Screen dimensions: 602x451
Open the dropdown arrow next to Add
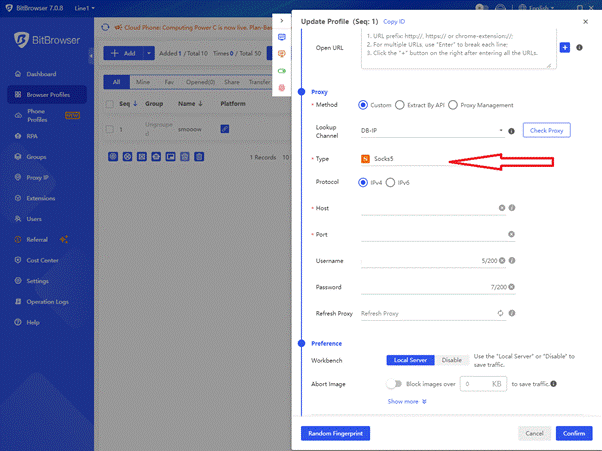pos(149,52)
